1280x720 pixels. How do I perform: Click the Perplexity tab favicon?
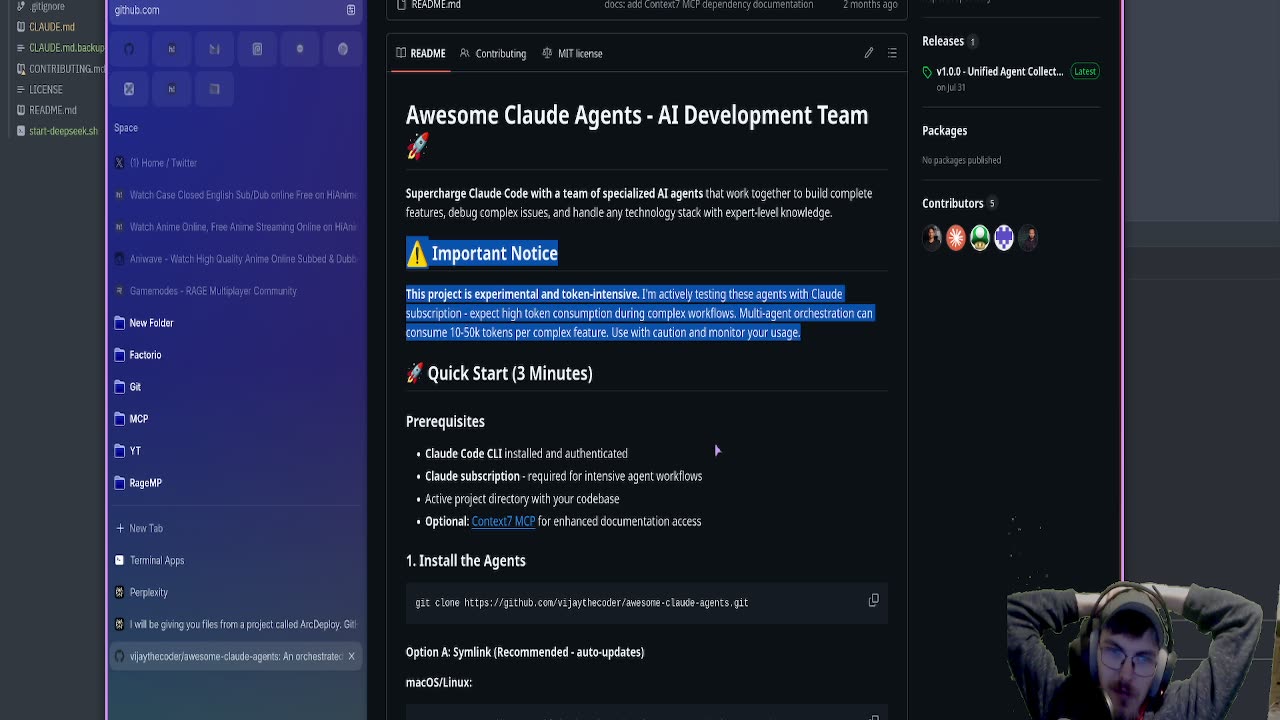pyautogui.click(x=120, y=592)
